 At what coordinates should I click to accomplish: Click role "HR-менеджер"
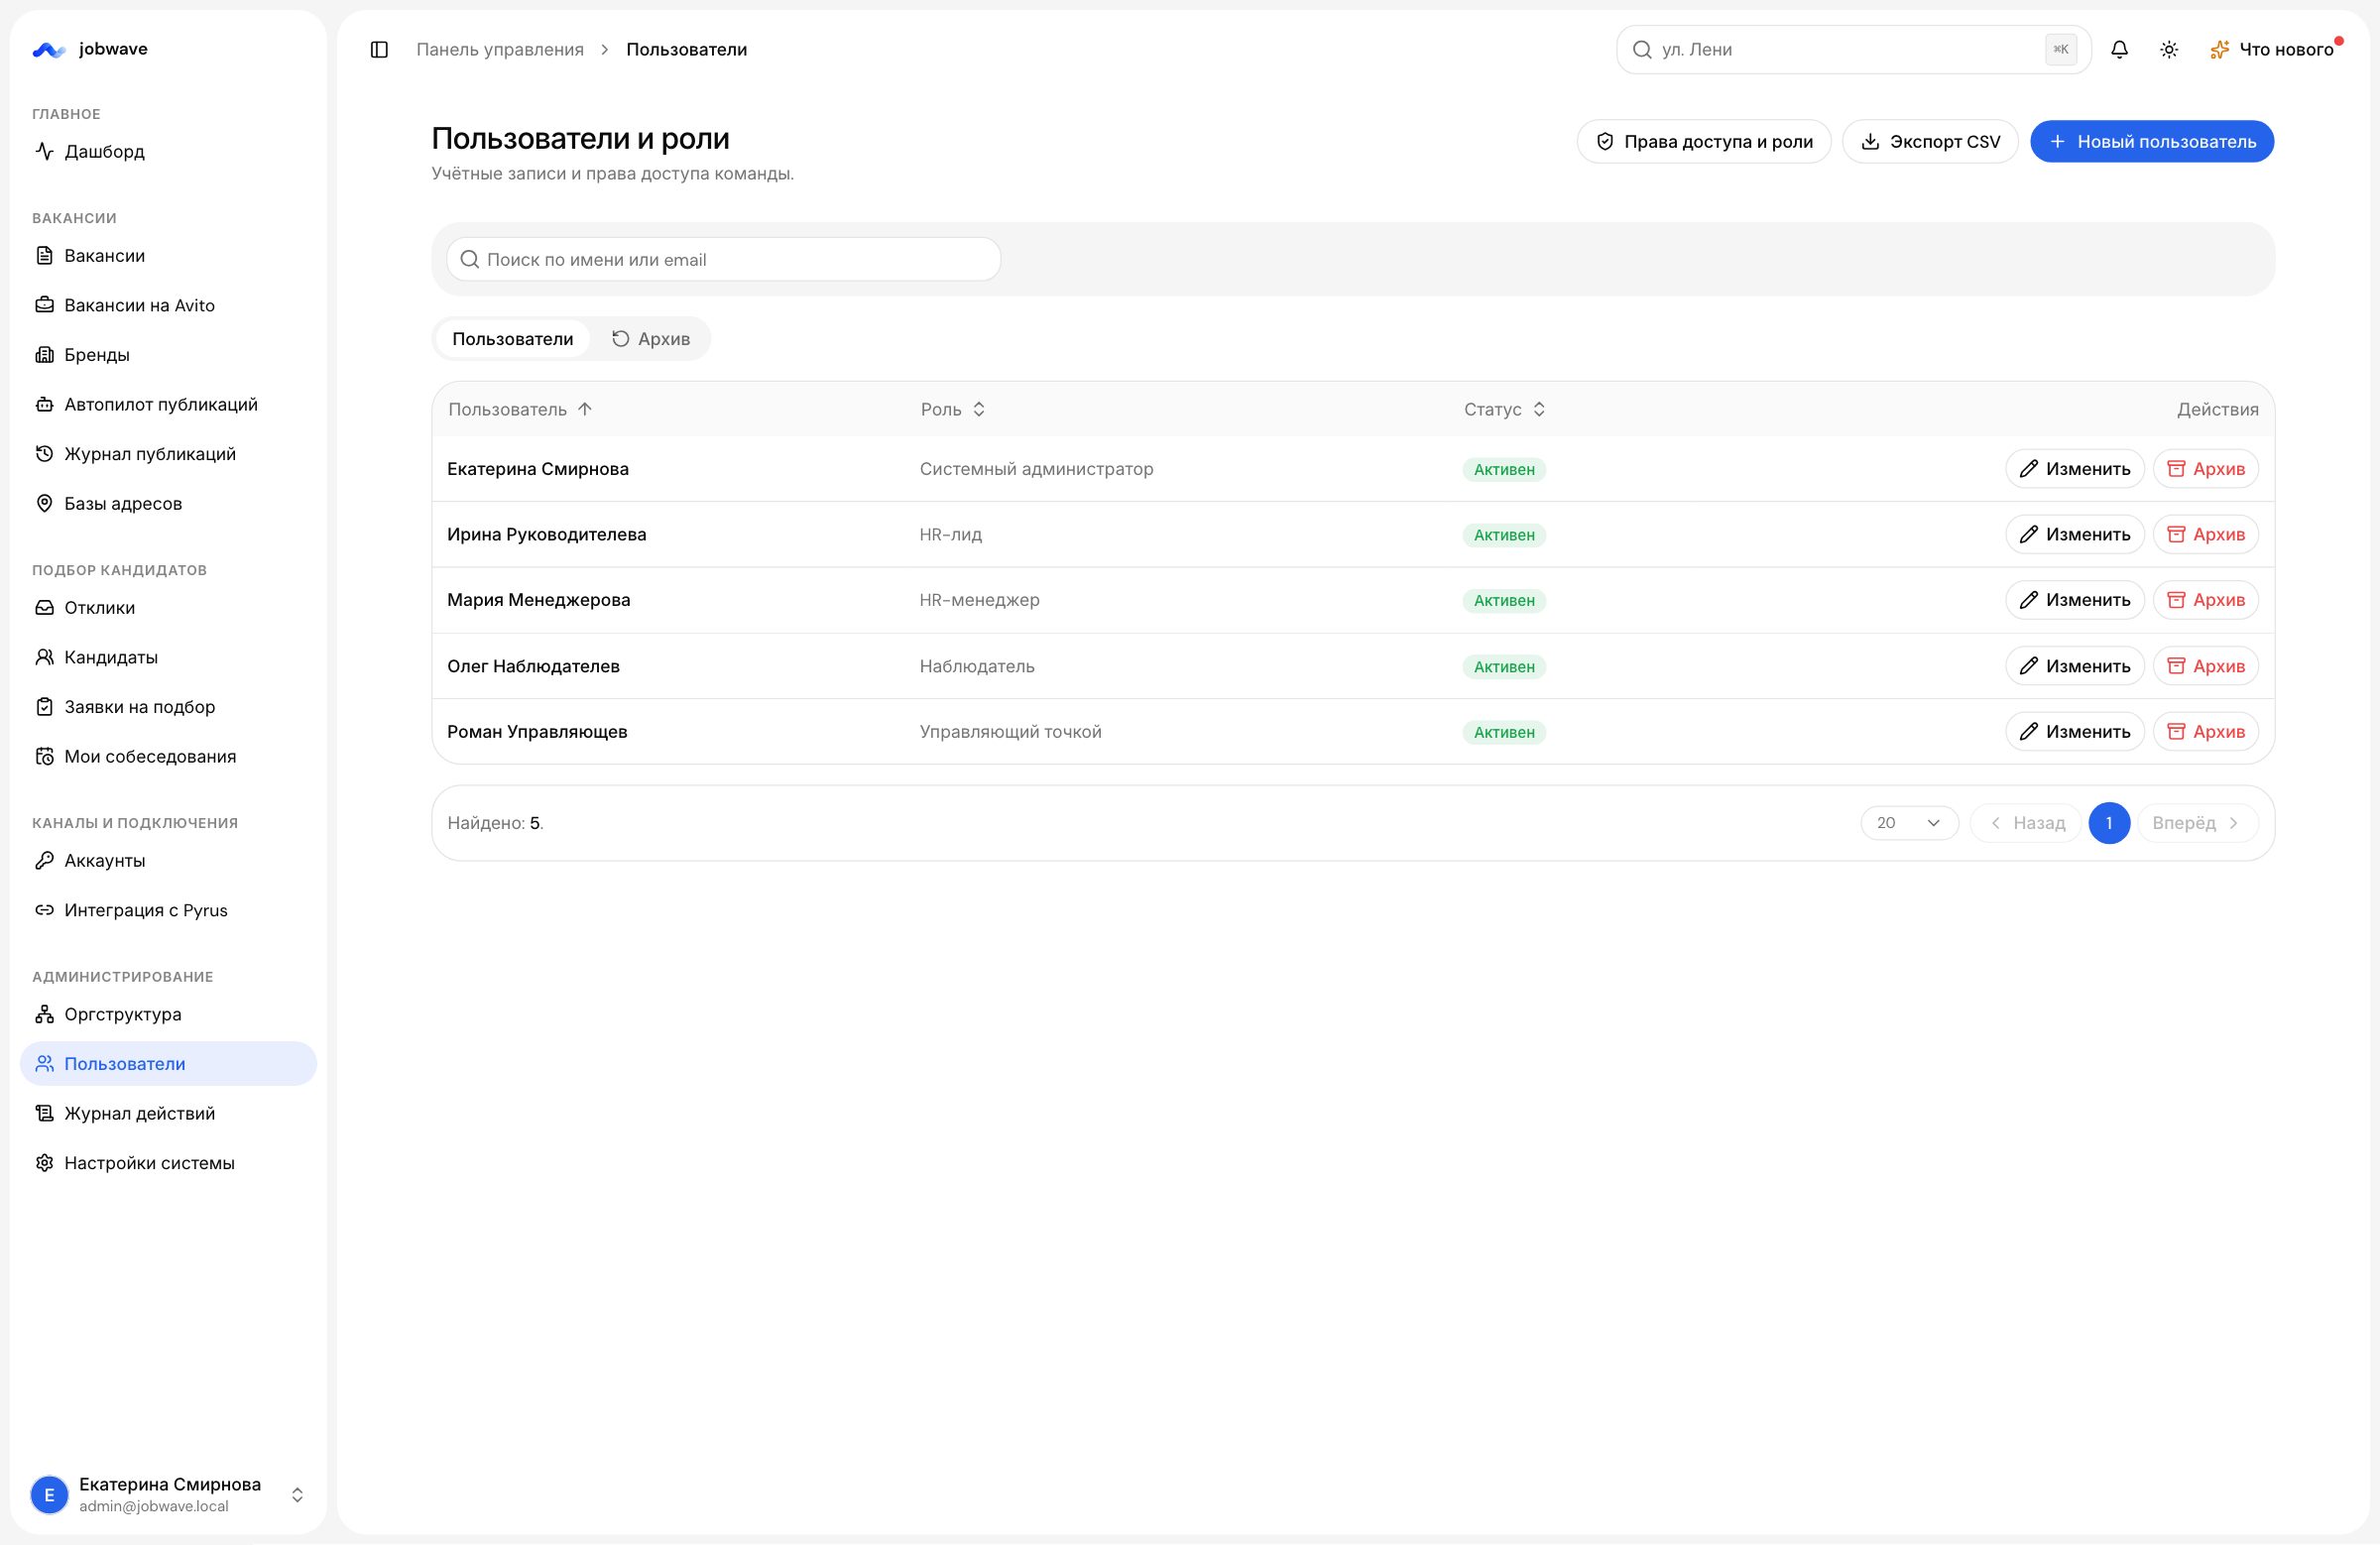pos(979,600)
